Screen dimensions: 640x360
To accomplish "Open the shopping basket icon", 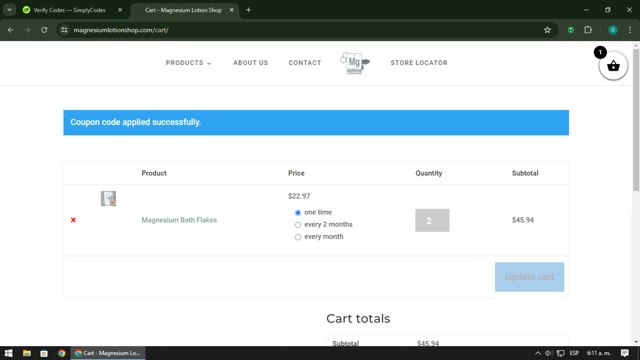I will [x=613, y=66].
